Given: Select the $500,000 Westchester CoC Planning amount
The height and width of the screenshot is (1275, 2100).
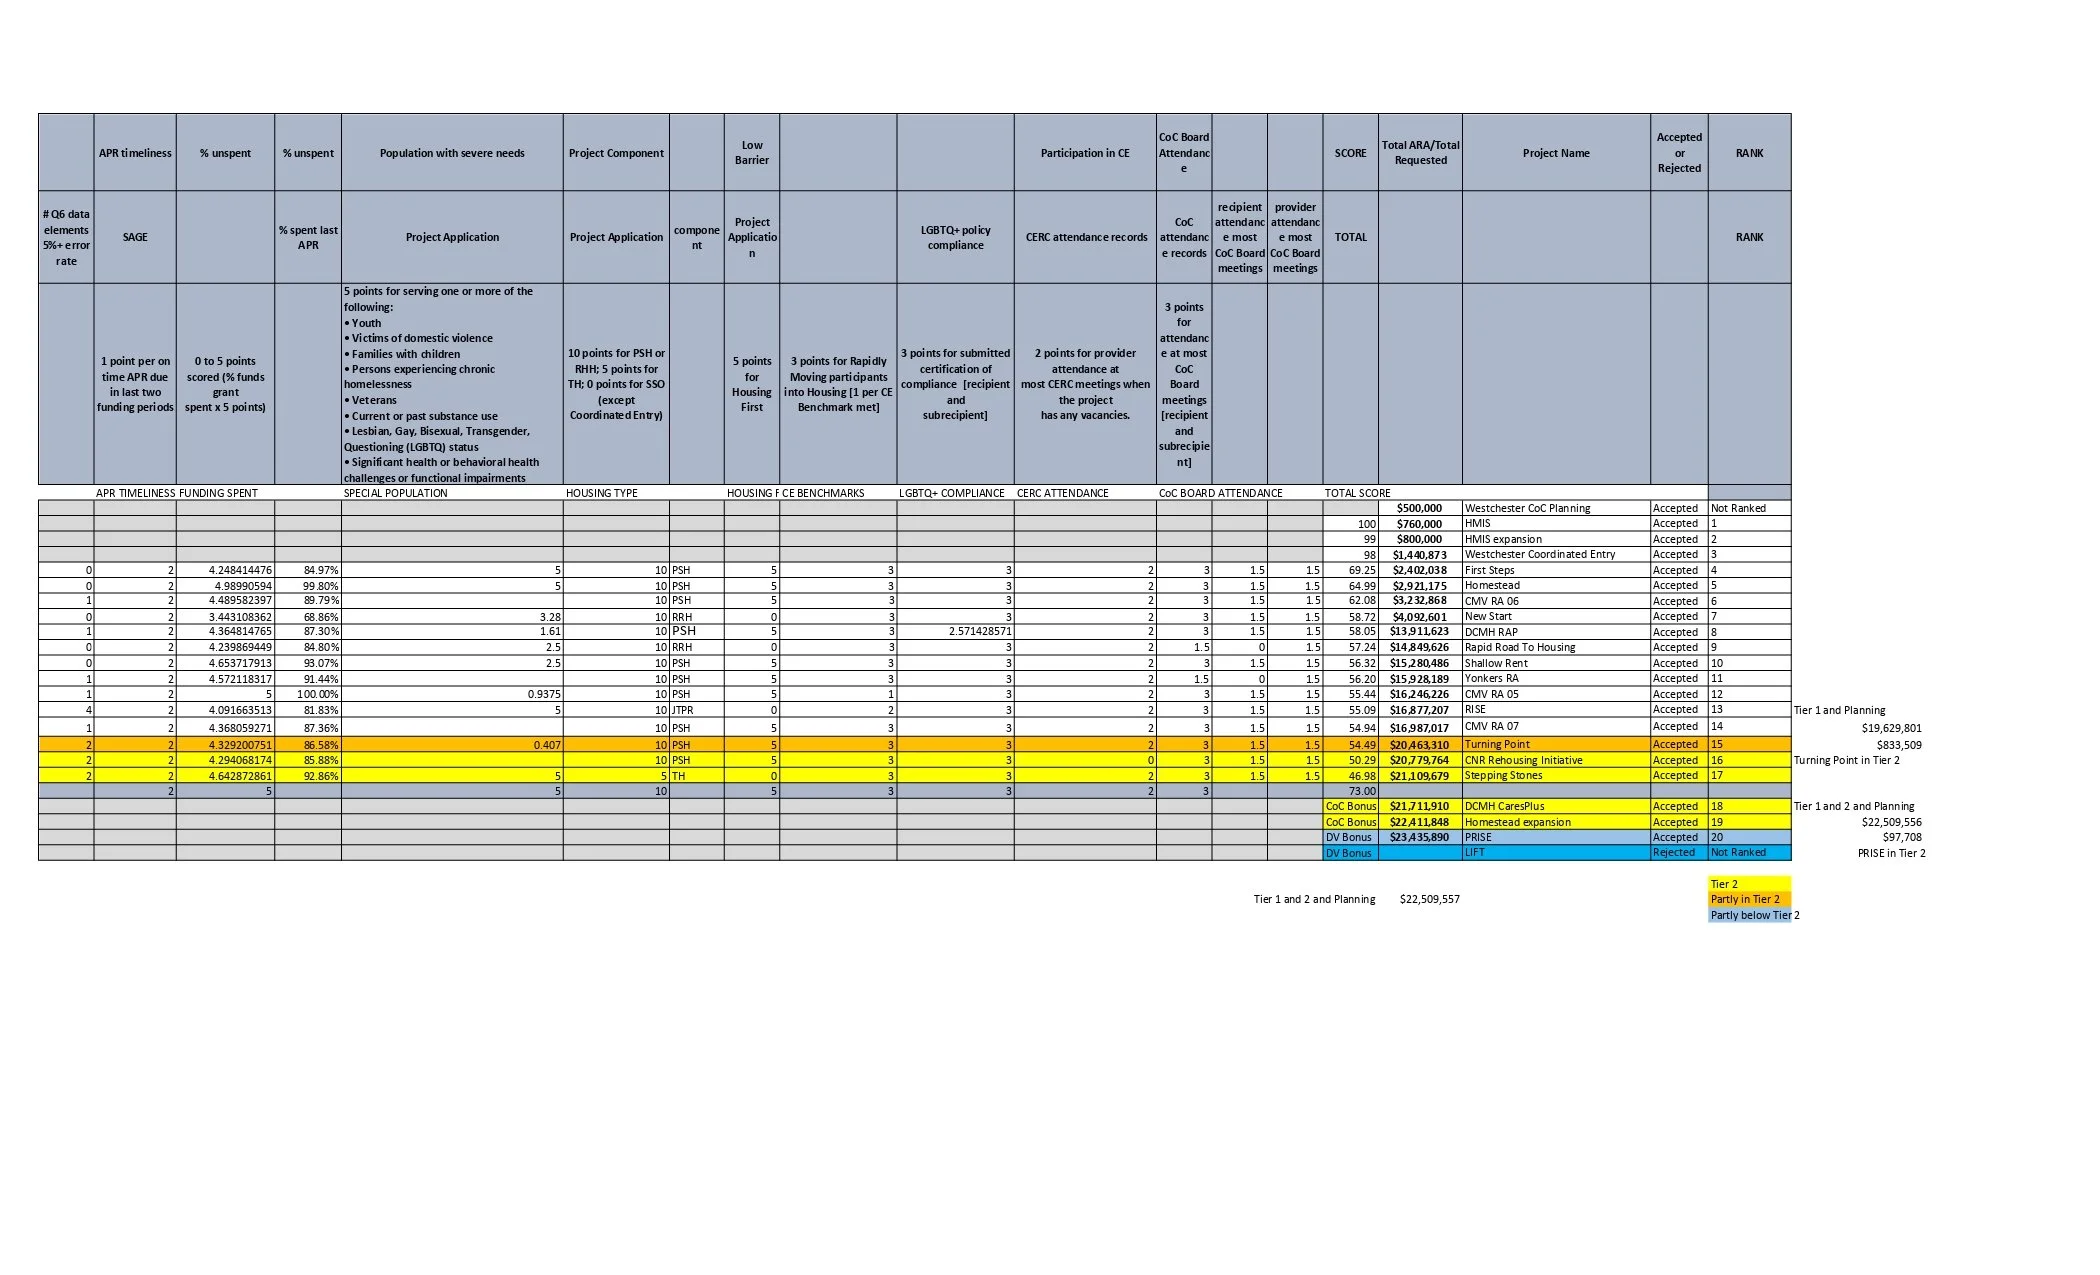Looking at the screenshot, I should (x=1419, y=508).
